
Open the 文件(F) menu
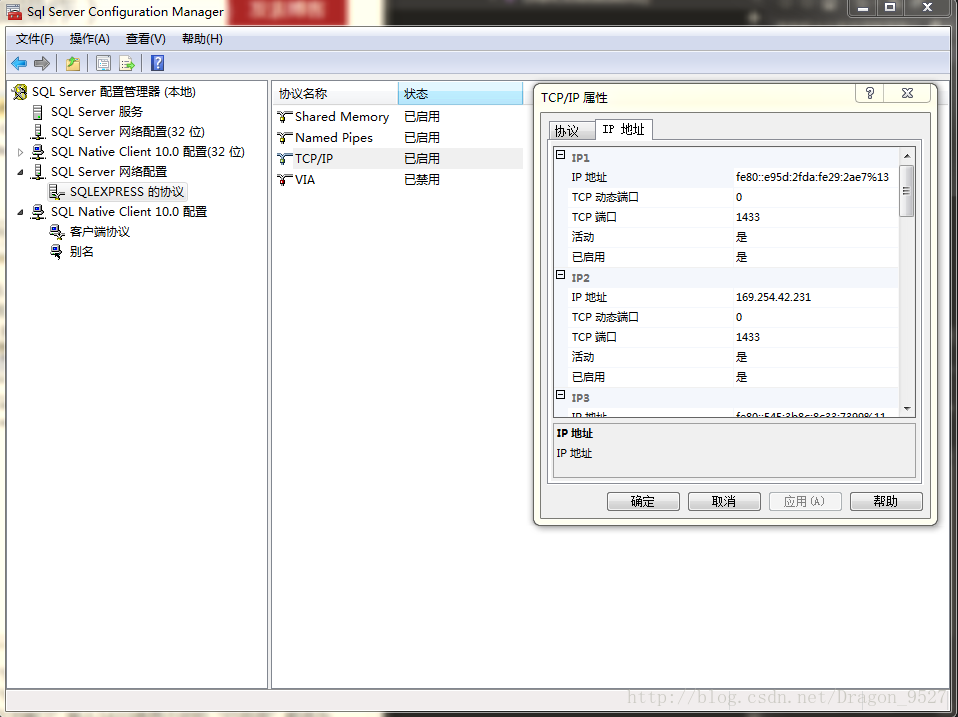click(x=35, y=39)
